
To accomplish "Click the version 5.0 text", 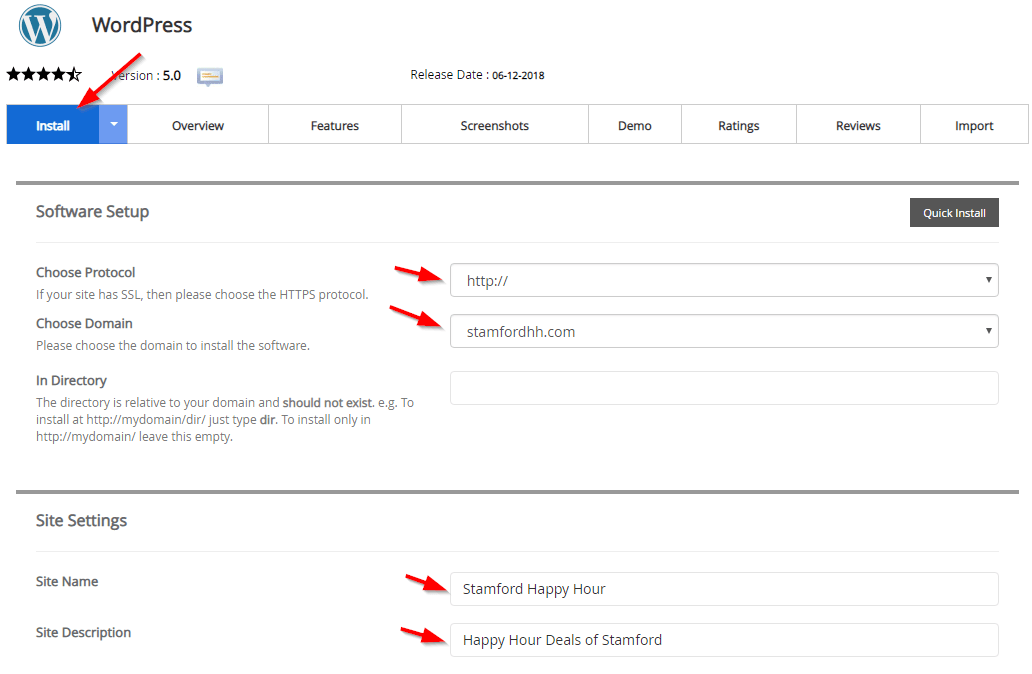I will [x=146, y=76].
